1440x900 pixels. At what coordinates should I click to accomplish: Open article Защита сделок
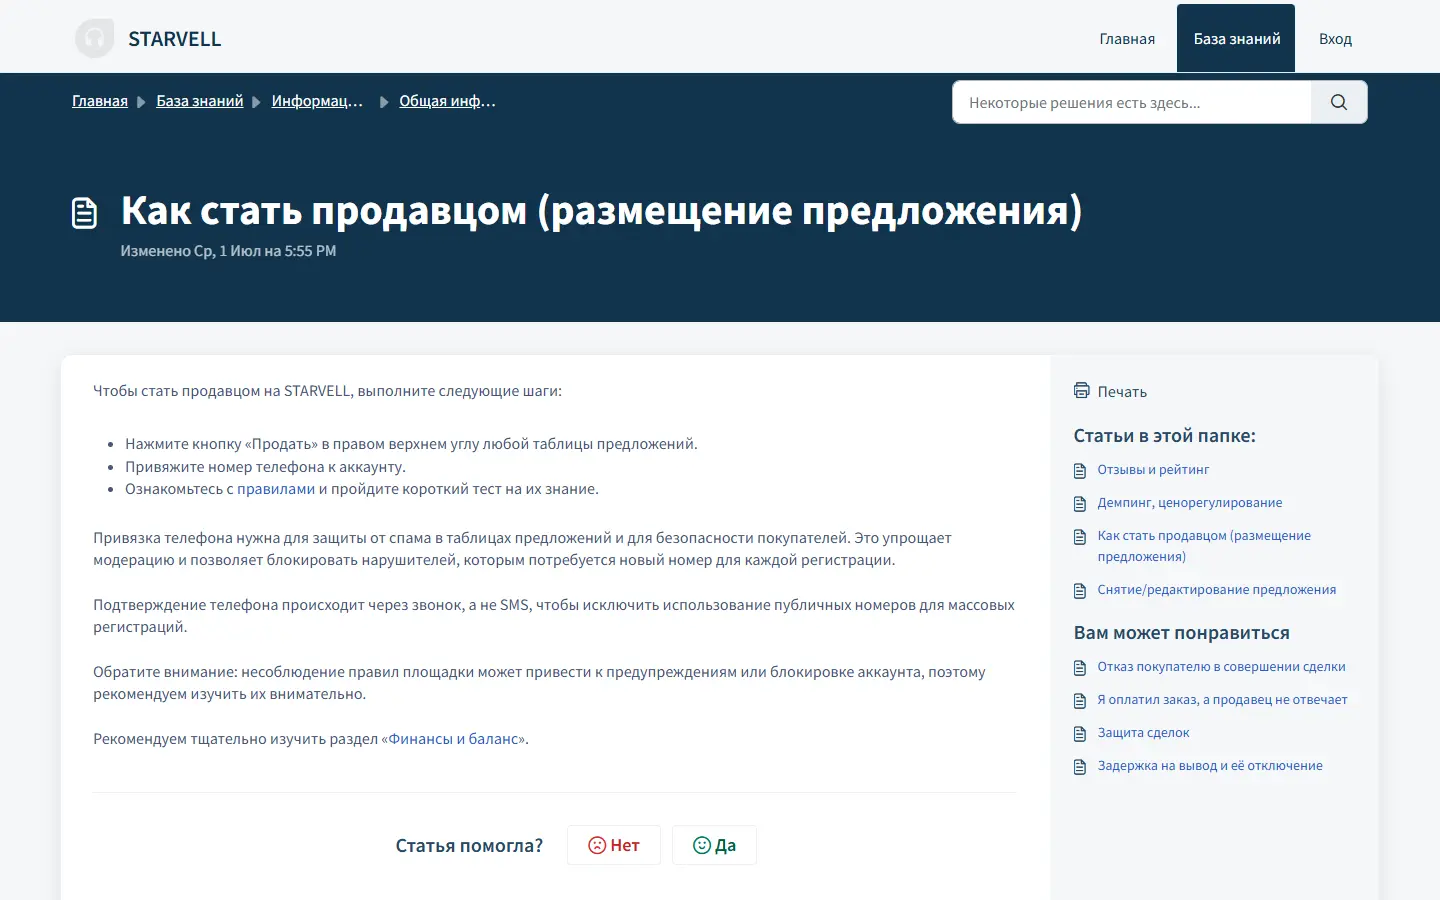[x=1143, y=733]
